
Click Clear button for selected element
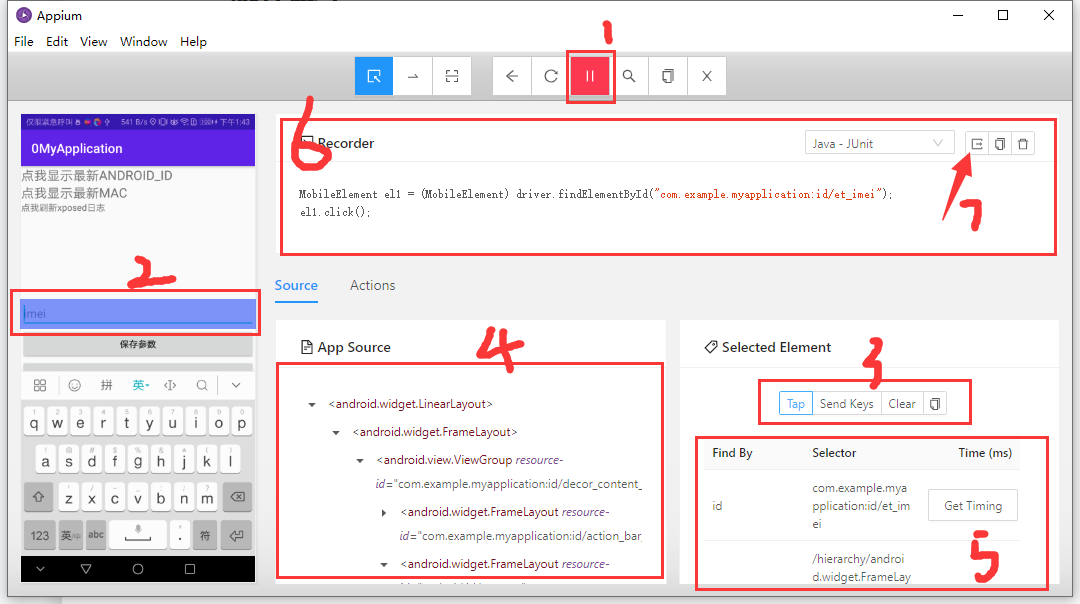(x=902, y=404)
